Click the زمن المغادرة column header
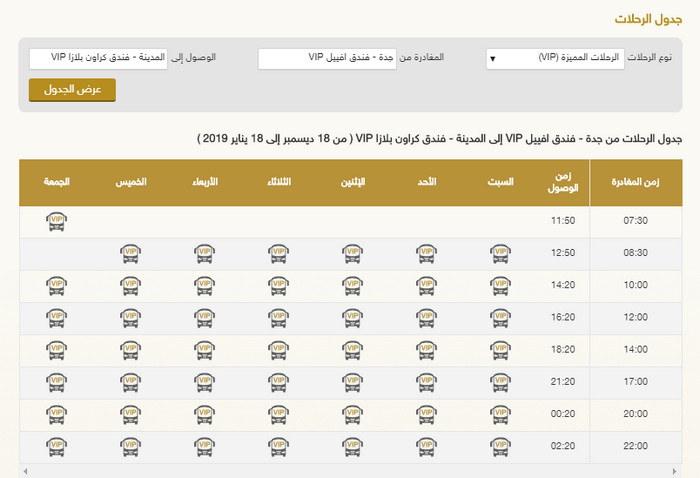The height and width of the screenshot is (478, 700). click(636, 183)
